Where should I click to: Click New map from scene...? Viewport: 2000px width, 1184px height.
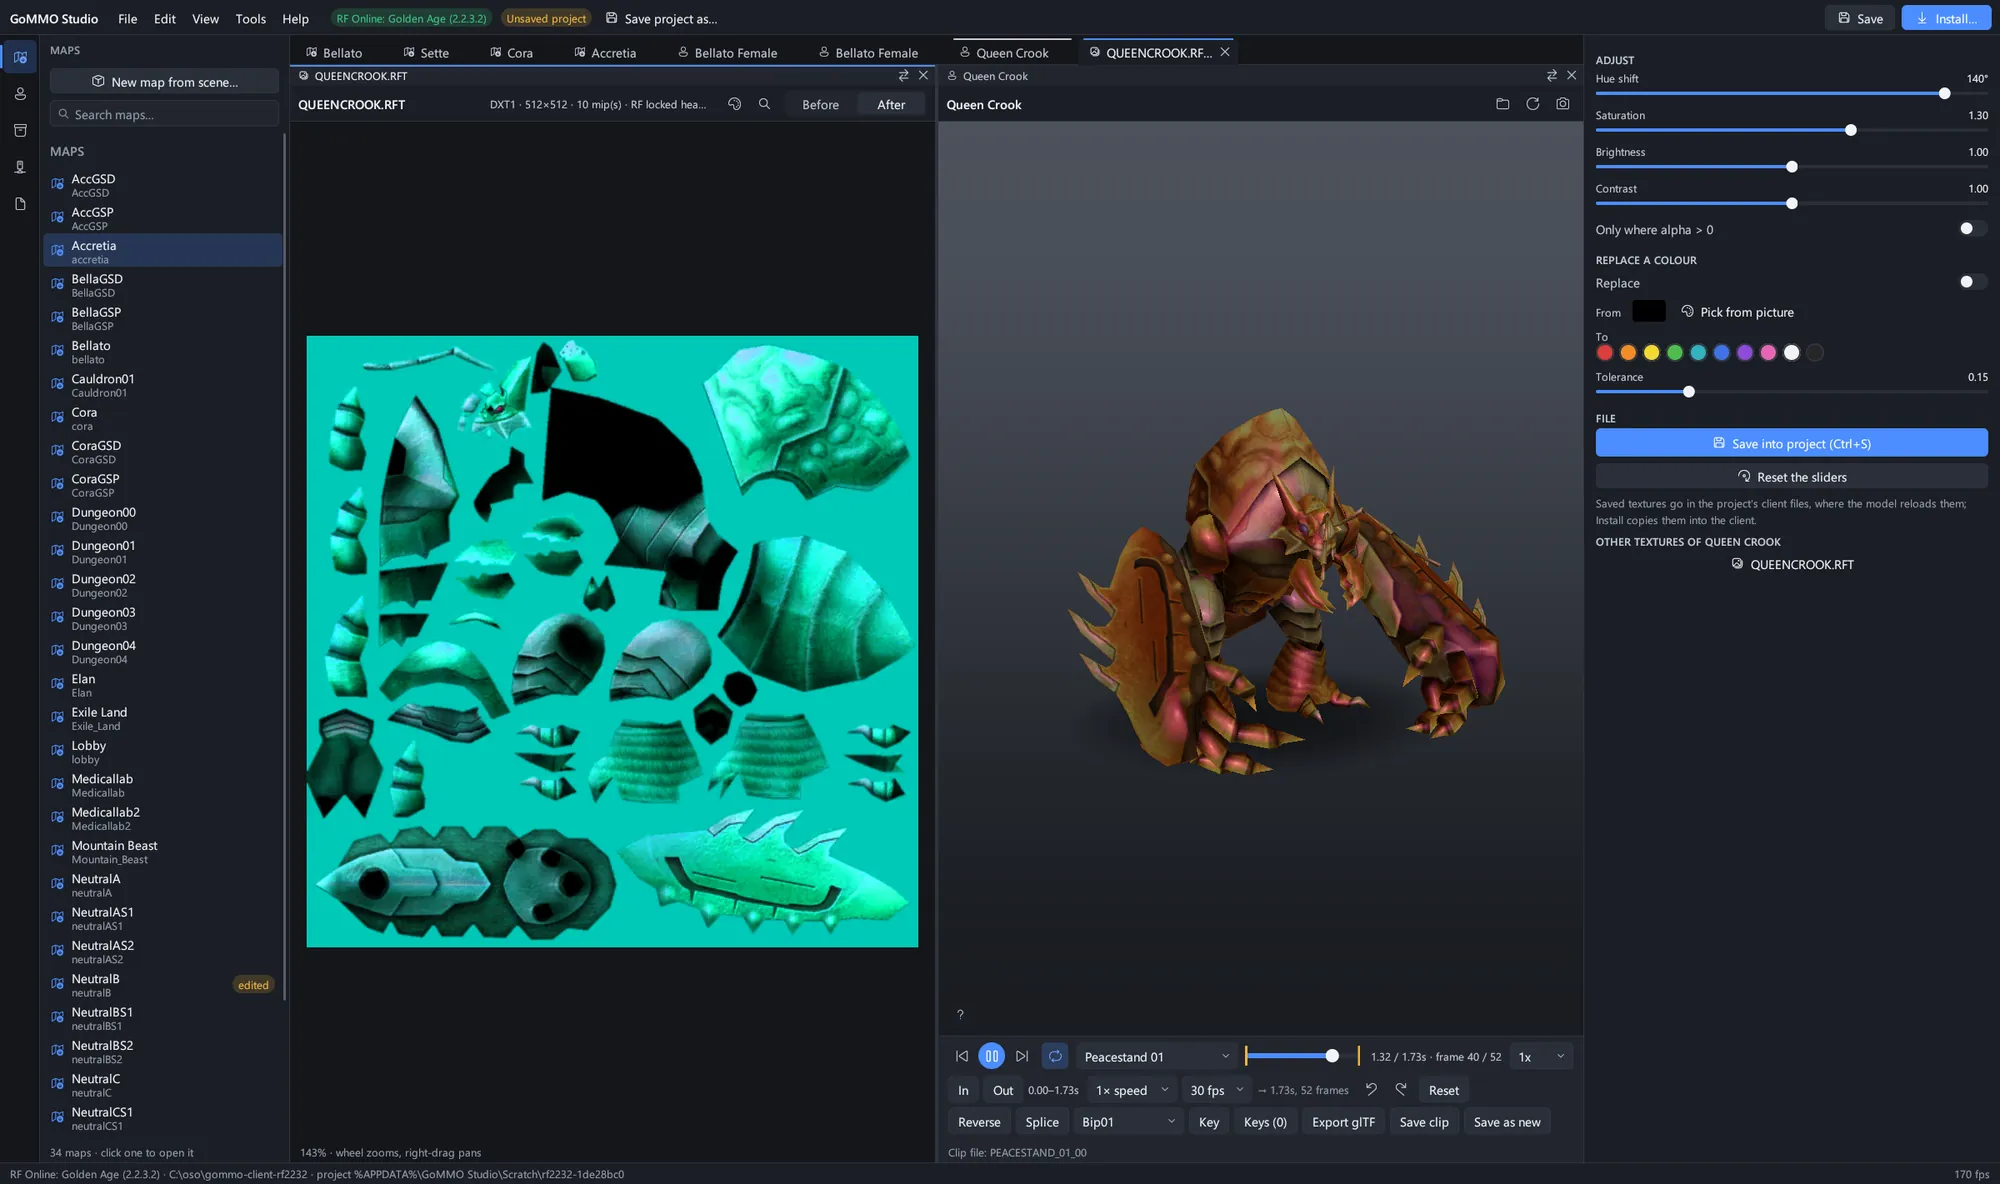click(164, 82)
